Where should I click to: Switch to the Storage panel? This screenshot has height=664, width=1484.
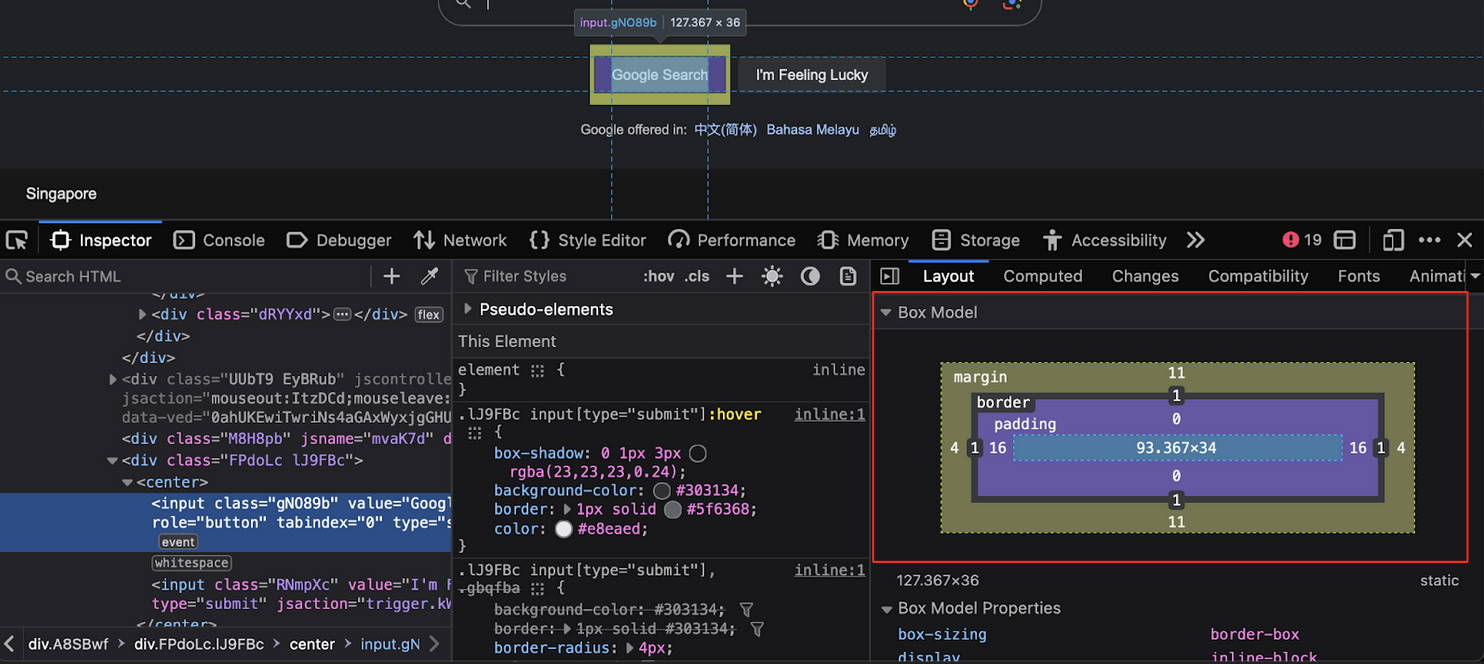point(975,240)
